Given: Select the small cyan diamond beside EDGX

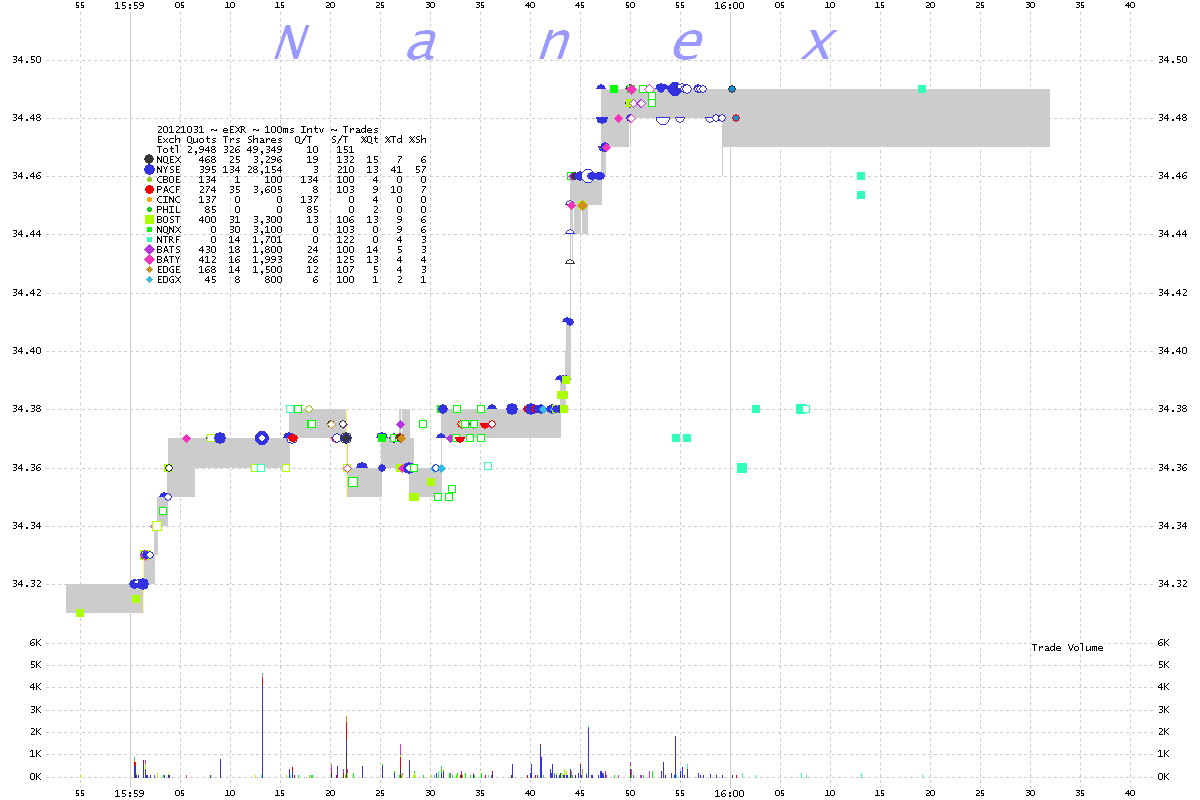Looking at the screenshot, I should coord(149,279).
